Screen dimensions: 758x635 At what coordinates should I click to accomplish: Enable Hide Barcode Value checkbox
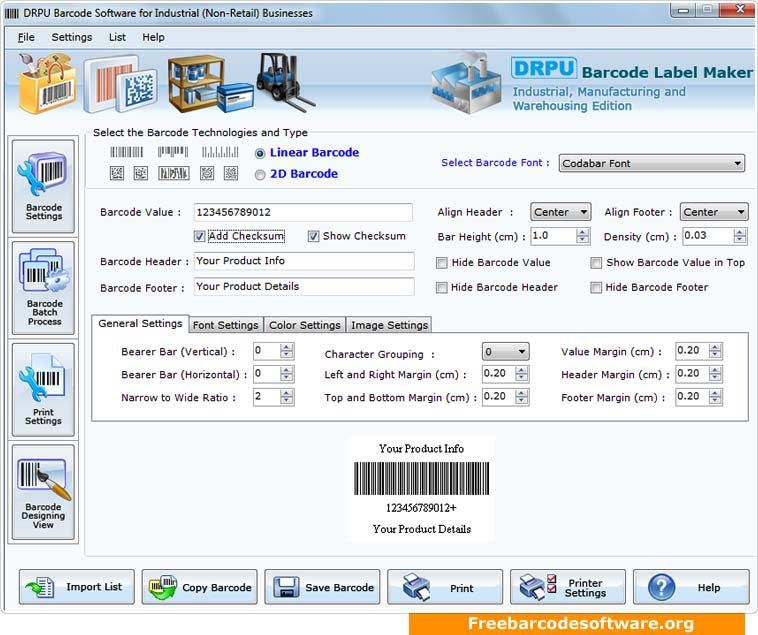(441, 263)
